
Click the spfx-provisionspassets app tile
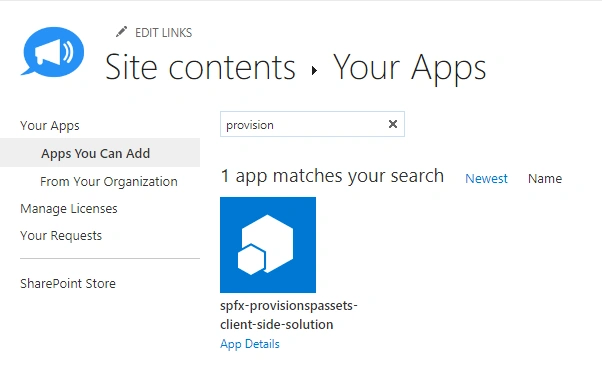click(268, 245)
